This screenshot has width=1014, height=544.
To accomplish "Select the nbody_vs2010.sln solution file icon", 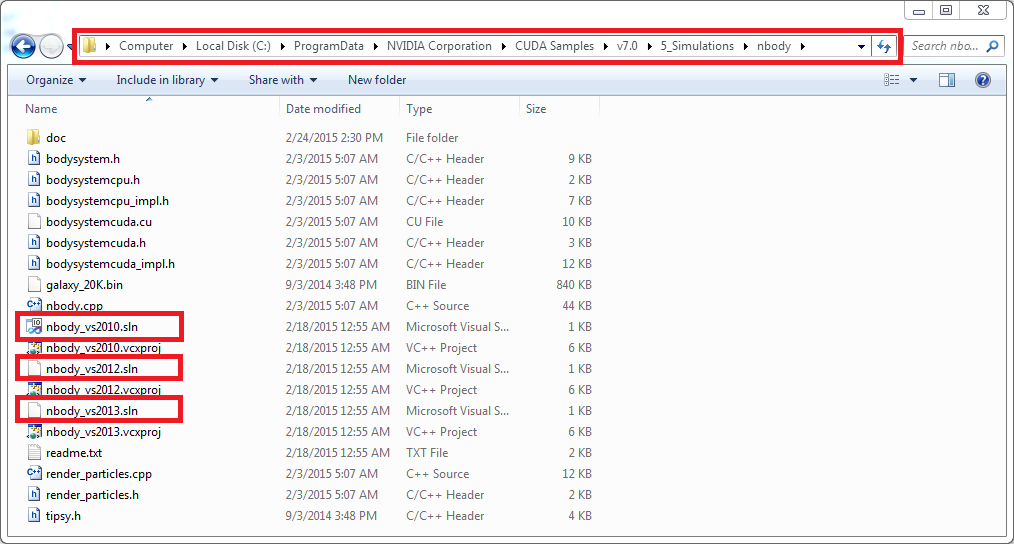I will [x=33, y=327].
